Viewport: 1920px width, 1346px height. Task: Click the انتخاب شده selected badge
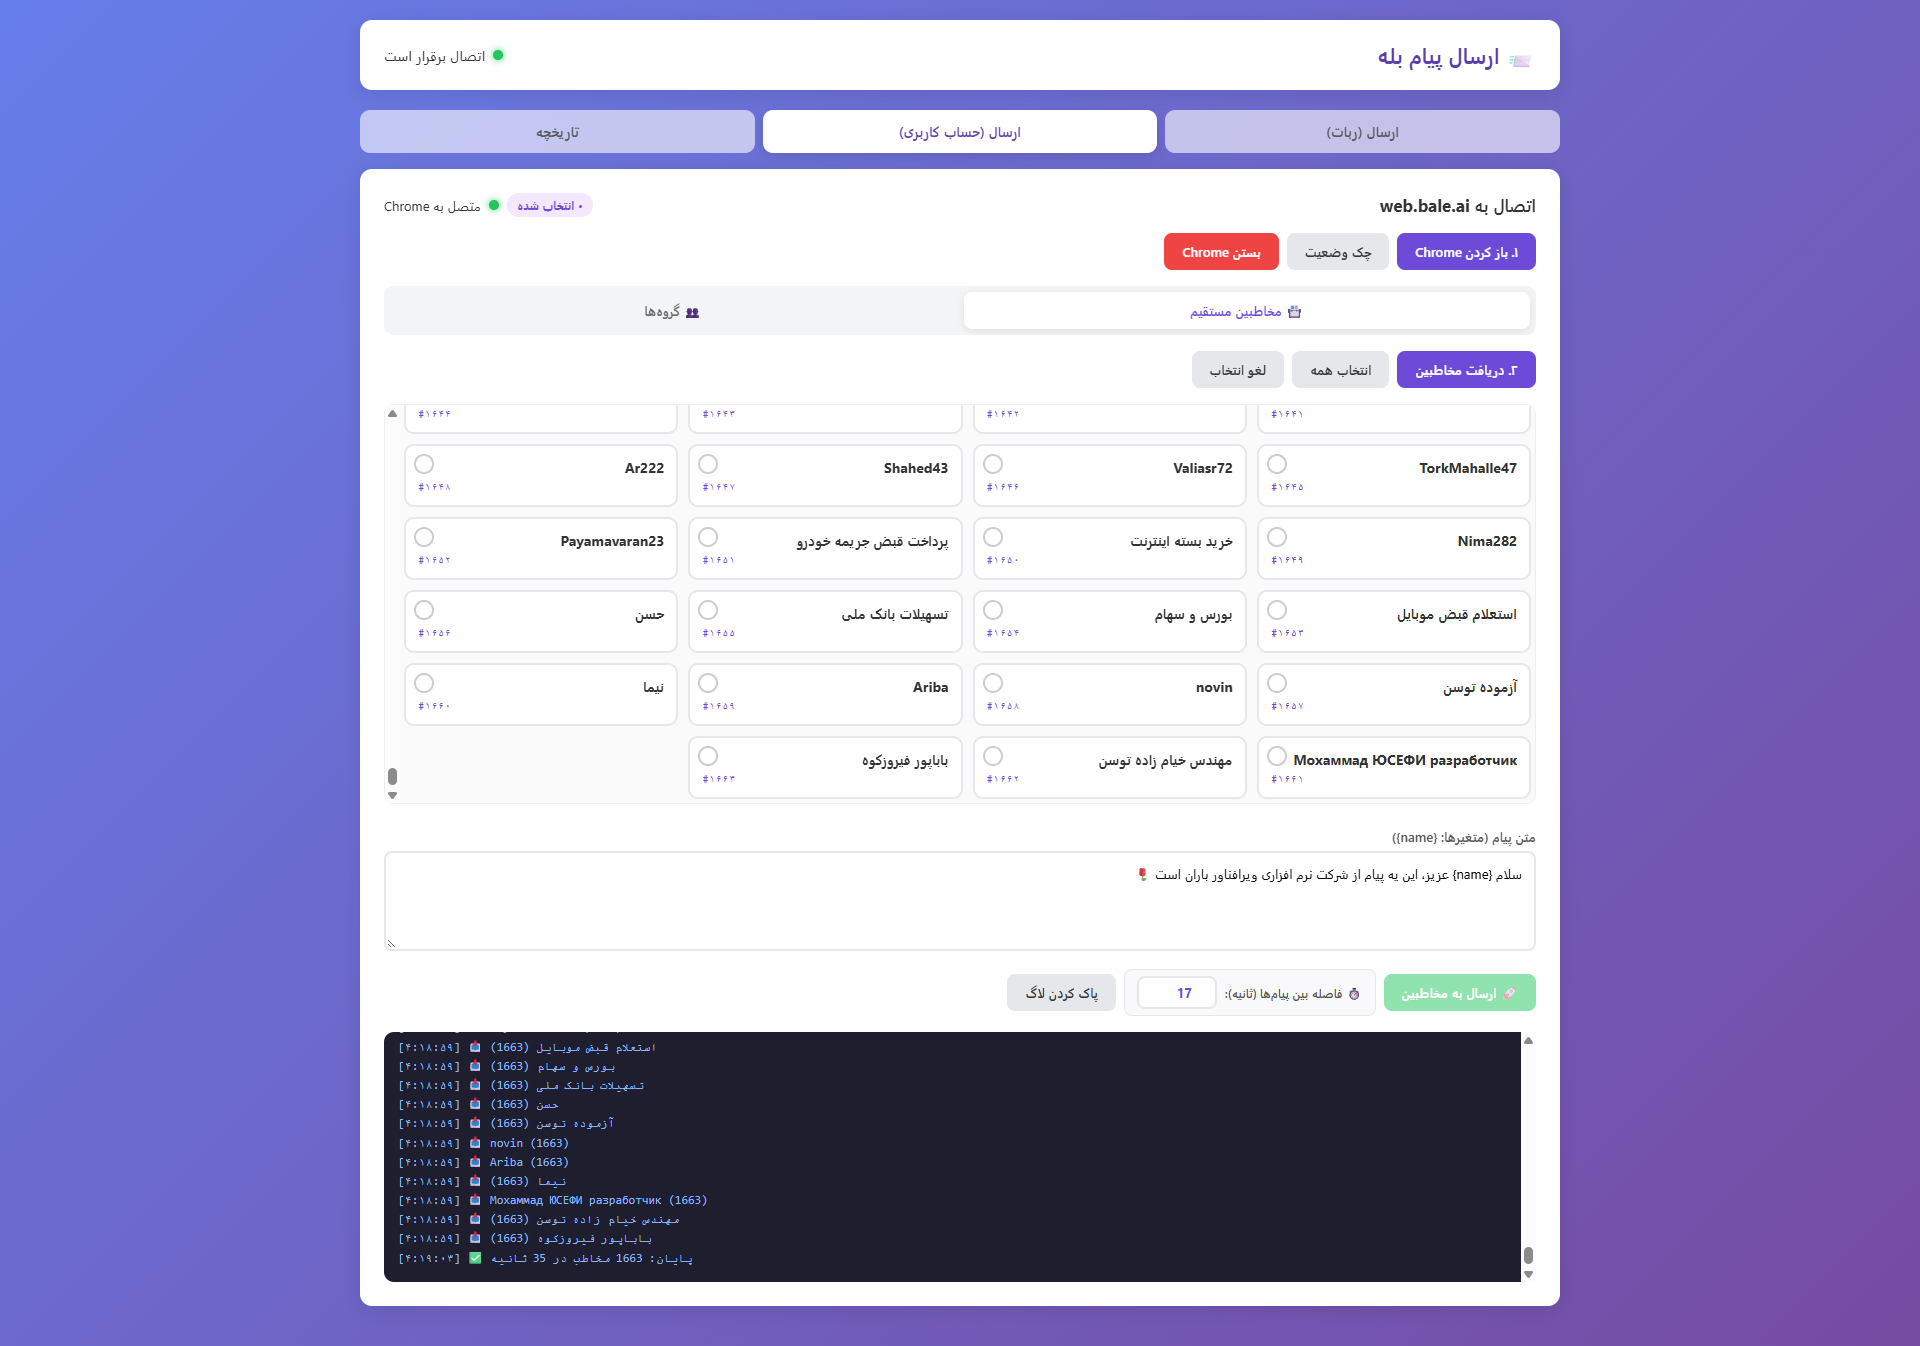pos(550,206)
